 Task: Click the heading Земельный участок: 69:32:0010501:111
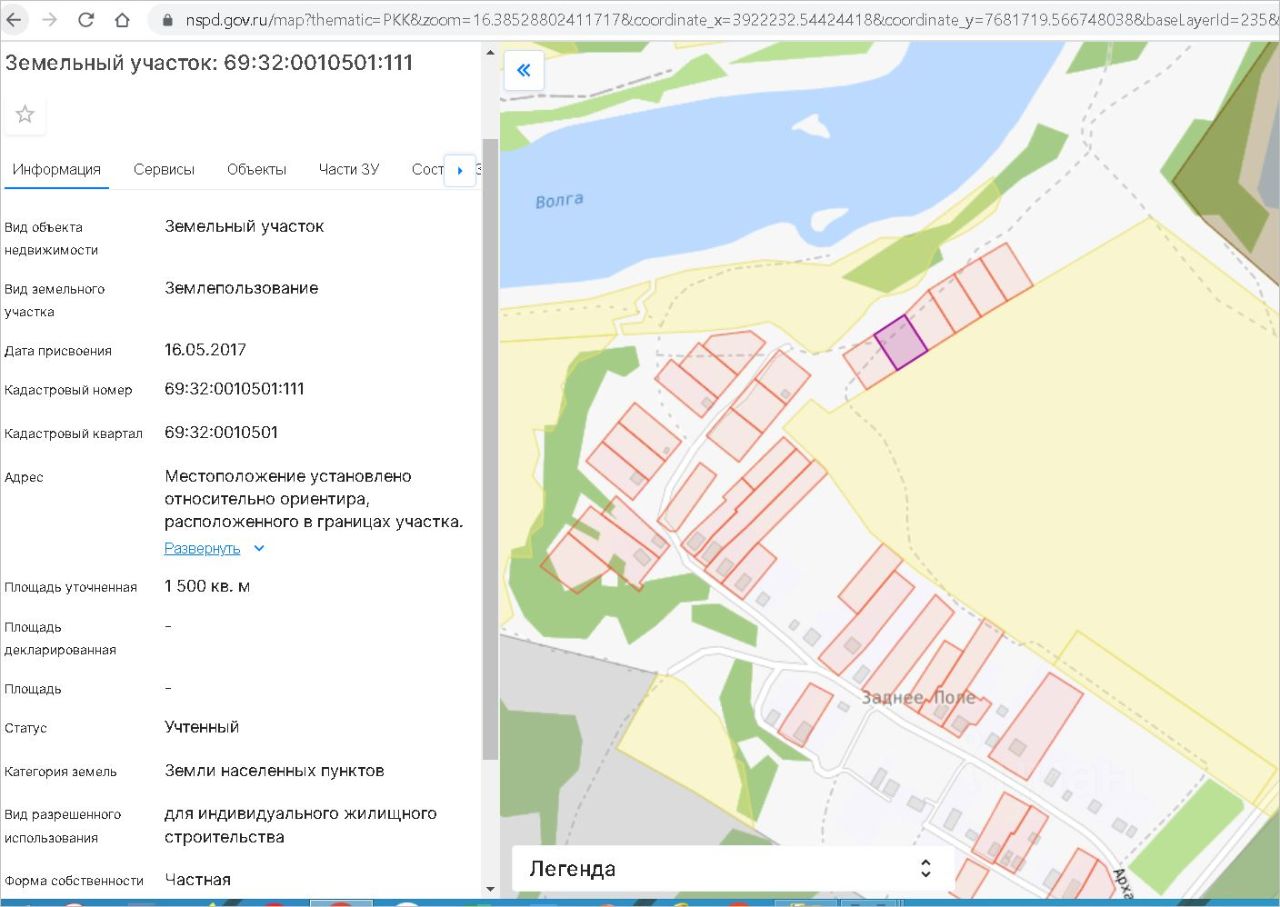(x=209, y=63)
